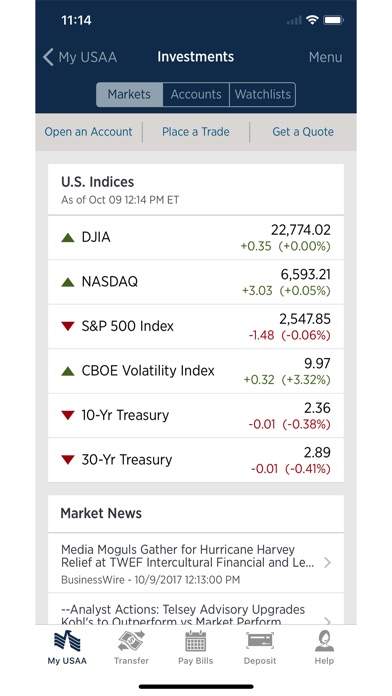This screenshot has width=392, height=696.
Task: Open the Transfer money icon
Action: [x=131, y=641]
